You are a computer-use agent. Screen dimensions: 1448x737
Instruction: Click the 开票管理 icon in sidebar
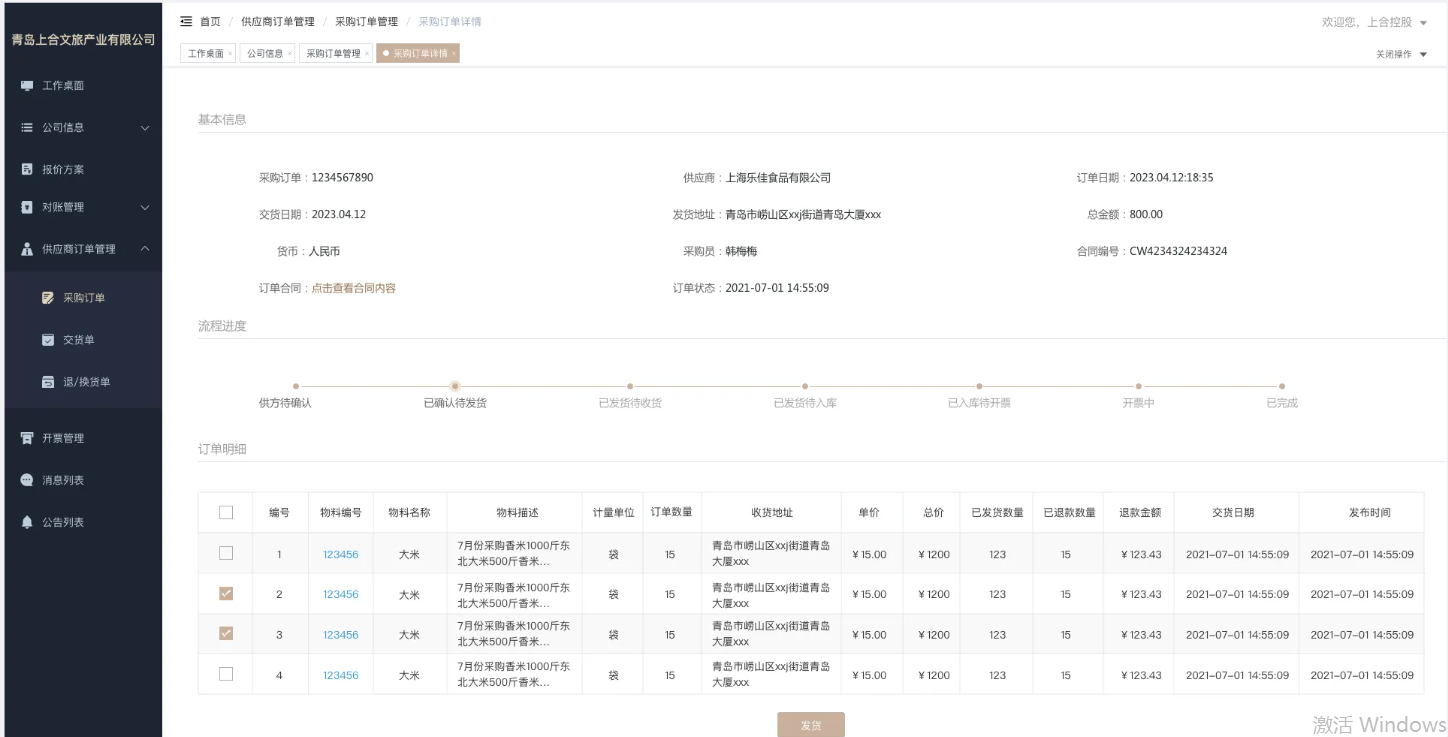(27, 438)
